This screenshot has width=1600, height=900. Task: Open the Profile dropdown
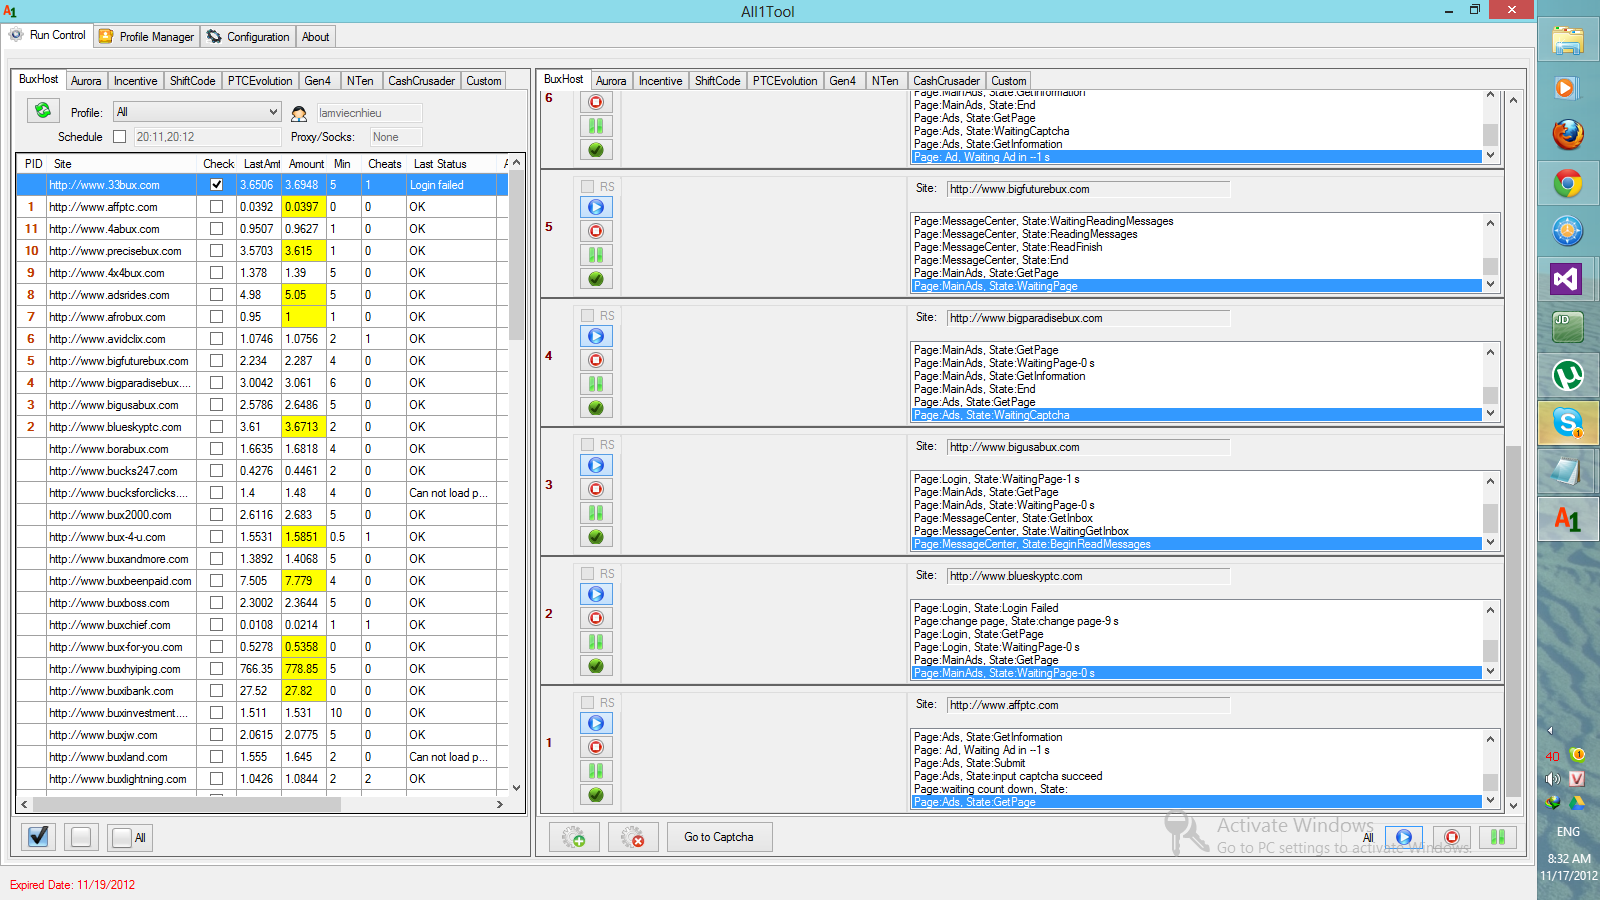(x=197, y=112)
